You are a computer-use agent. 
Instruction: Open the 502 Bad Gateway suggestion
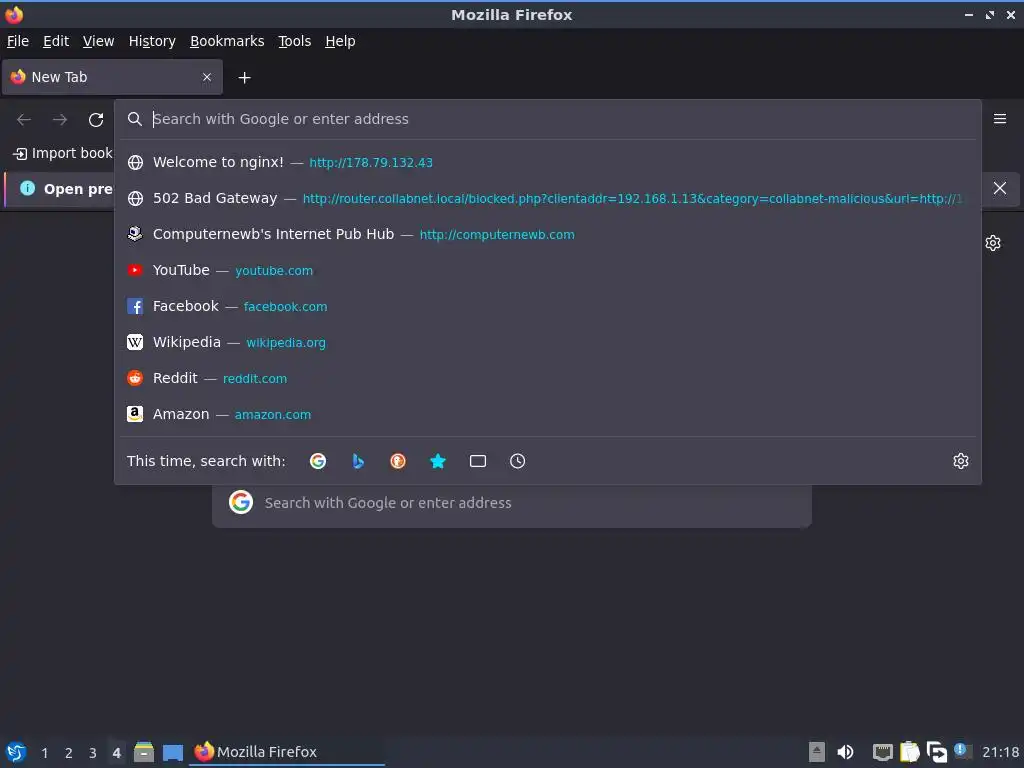(548, 199)
